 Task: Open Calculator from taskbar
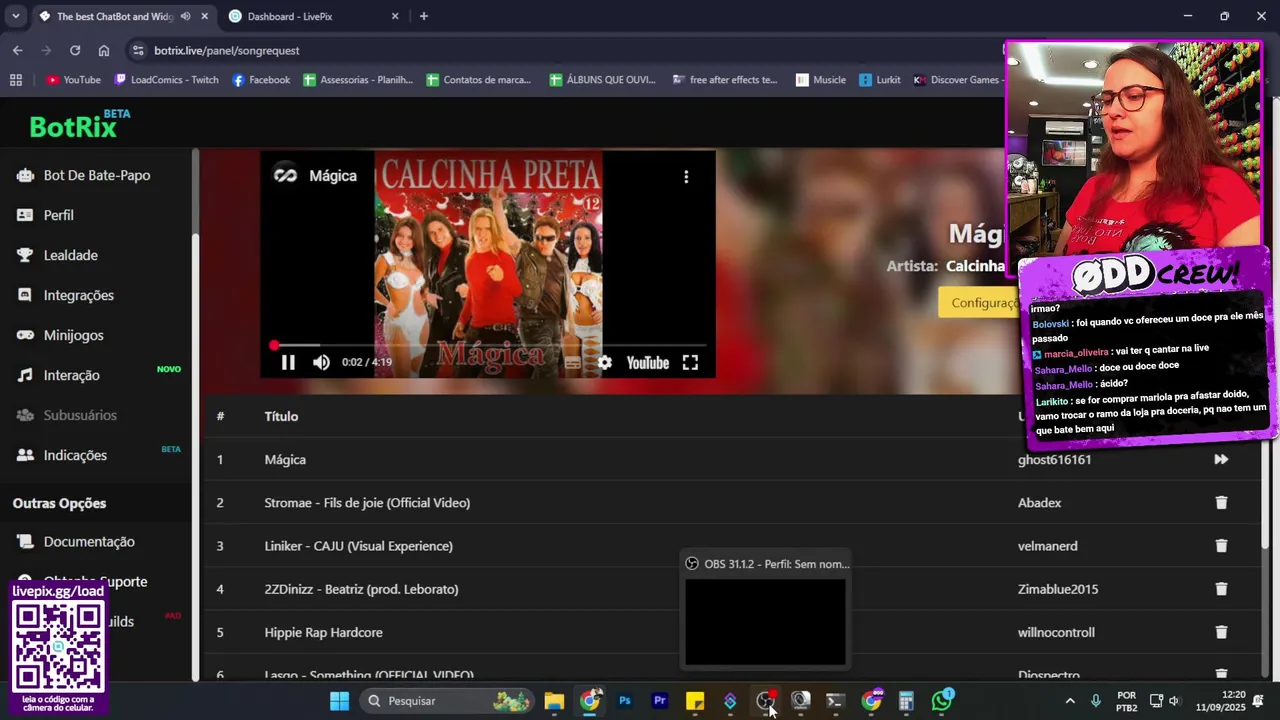(x=907, y=701)
